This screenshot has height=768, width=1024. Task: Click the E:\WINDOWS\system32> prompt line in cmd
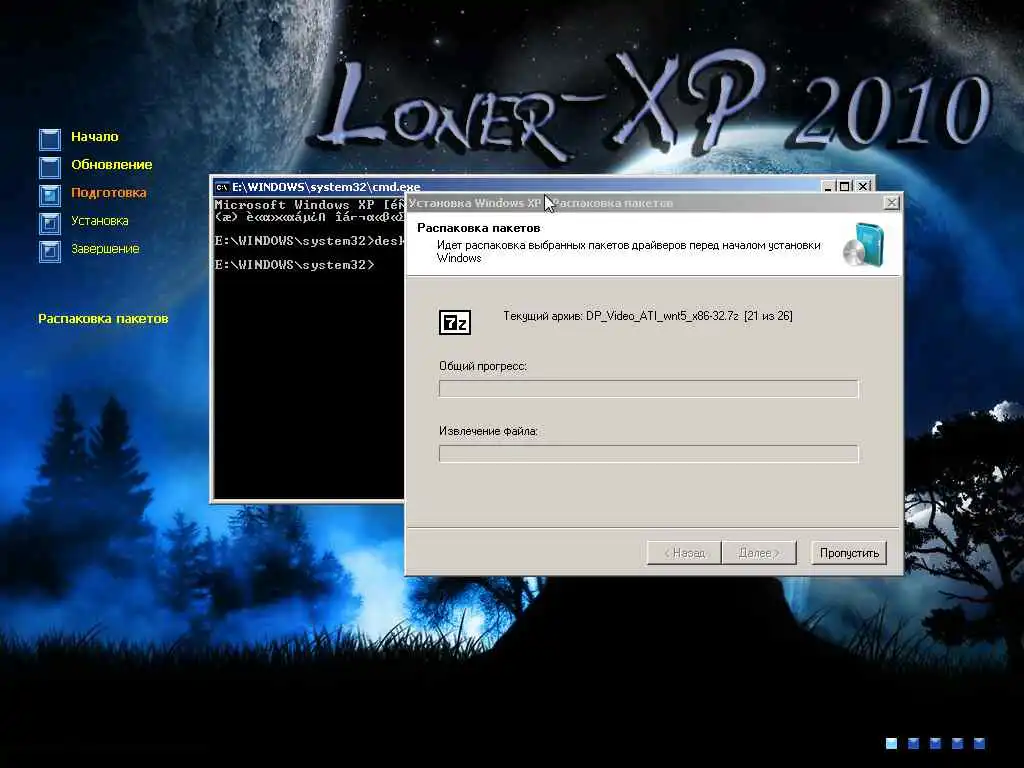[295, 264]
